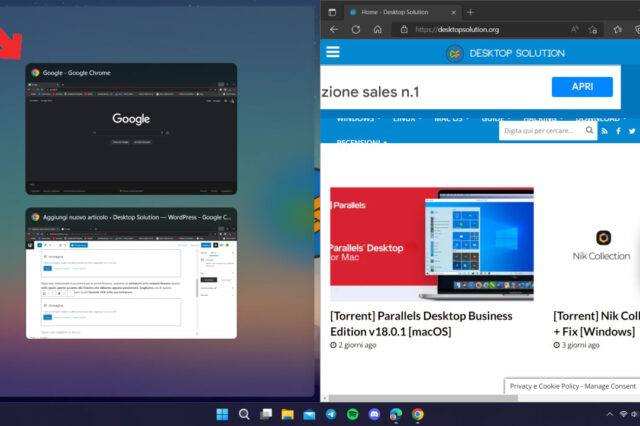Open Parallels Desktop article image
The width and height of the screenshot is (640, 426).
(x=432, y=244)
